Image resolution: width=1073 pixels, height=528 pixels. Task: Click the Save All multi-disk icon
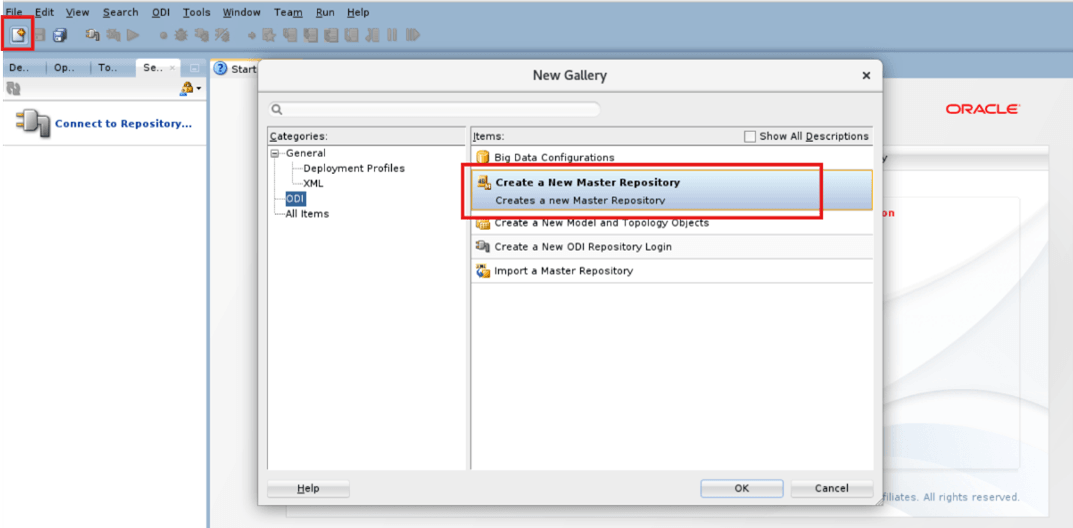coord(60,35)
